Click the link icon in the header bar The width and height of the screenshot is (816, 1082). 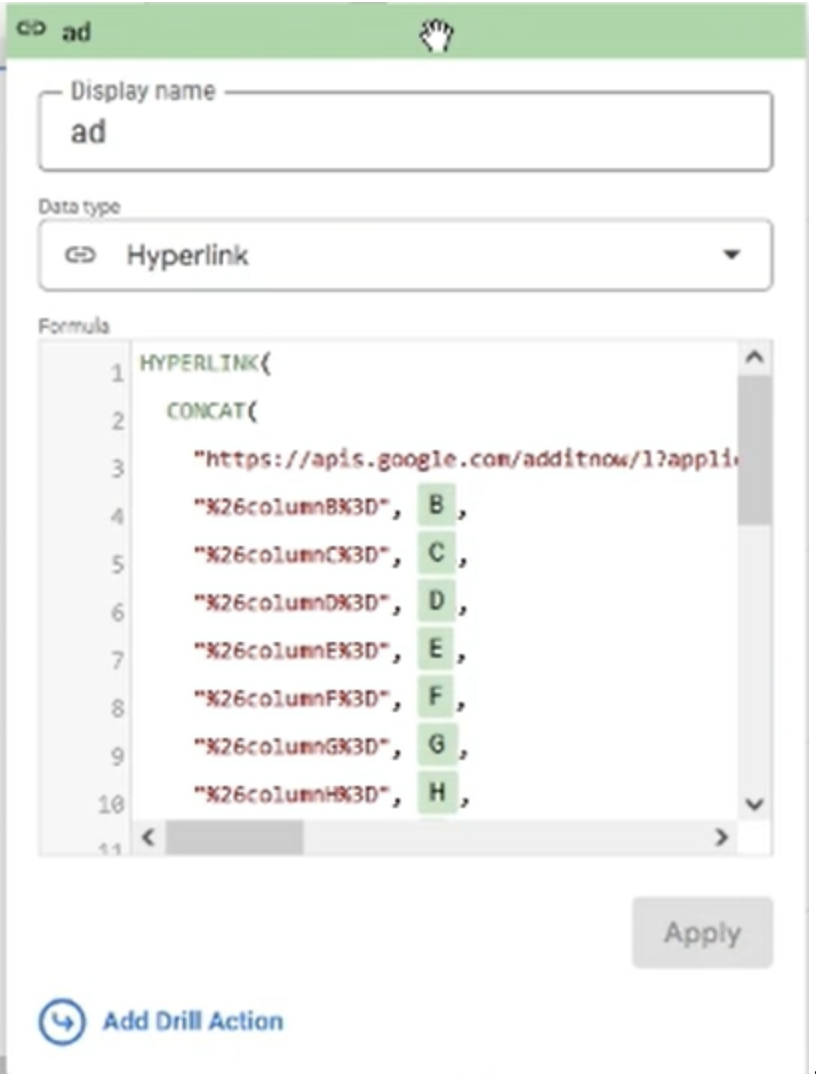pos(32,30)
